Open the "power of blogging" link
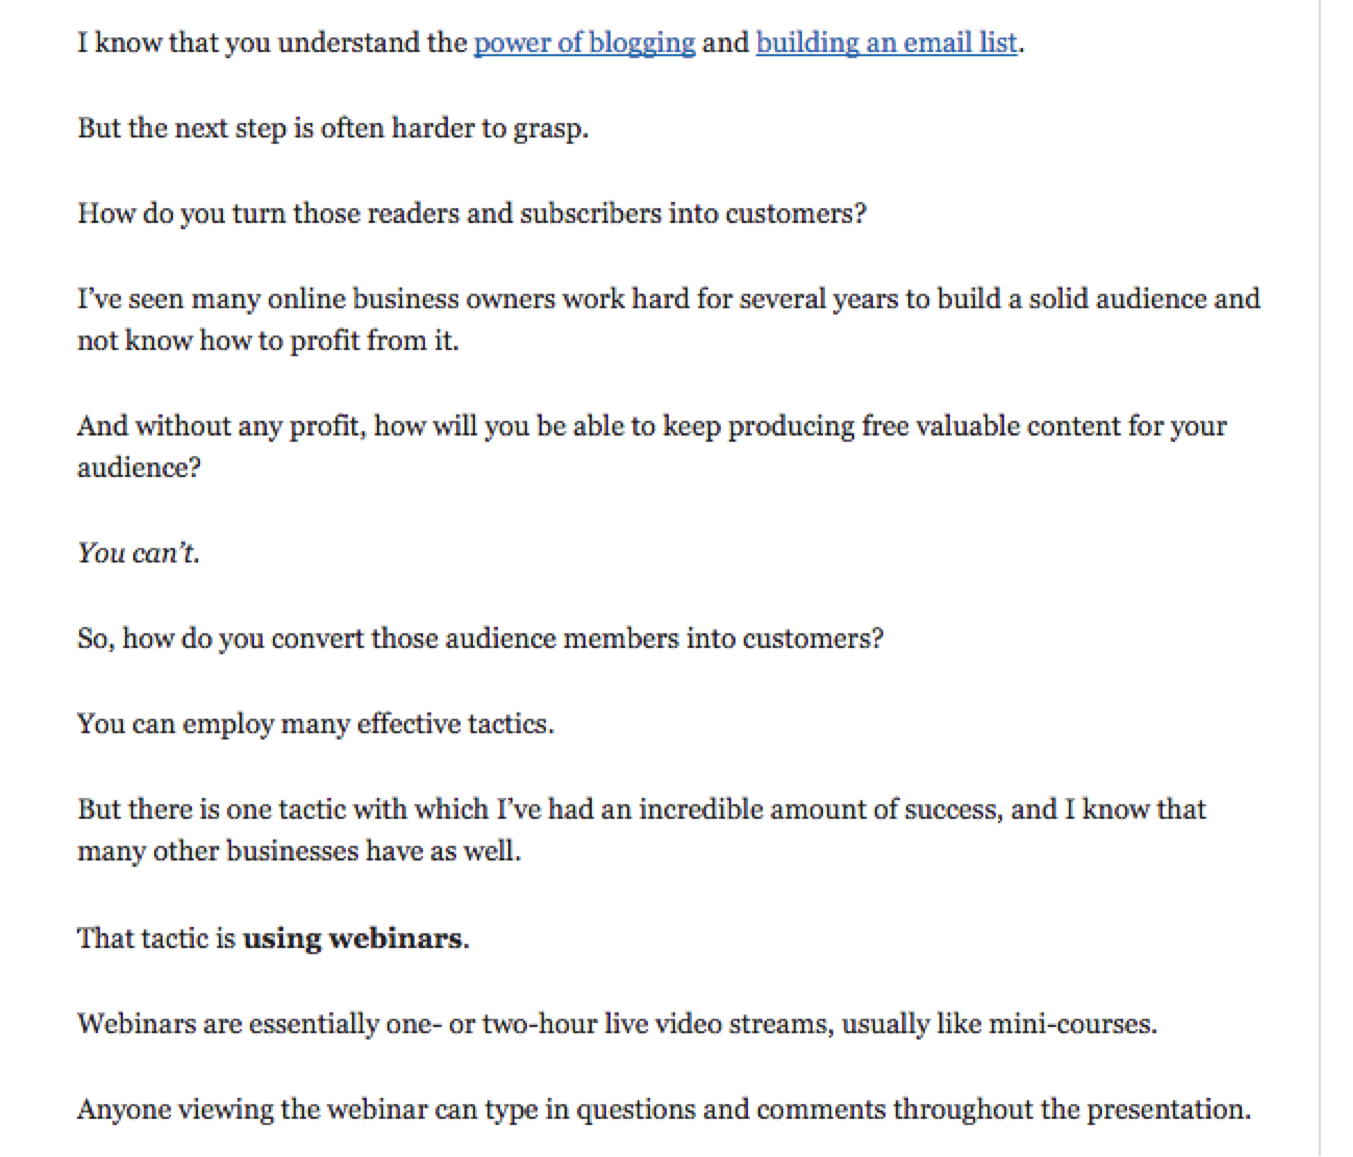1353x1157 pixels. point(584,43)
